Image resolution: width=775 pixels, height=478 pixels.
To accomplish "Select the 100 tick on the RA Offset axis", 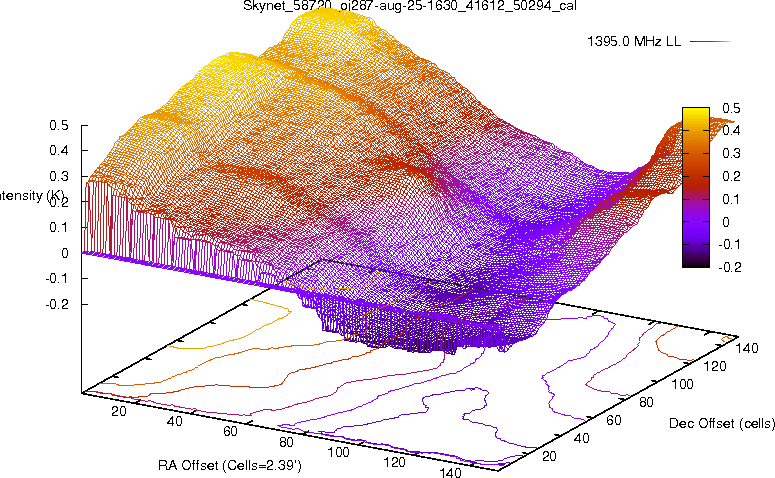I will (339, 452).
